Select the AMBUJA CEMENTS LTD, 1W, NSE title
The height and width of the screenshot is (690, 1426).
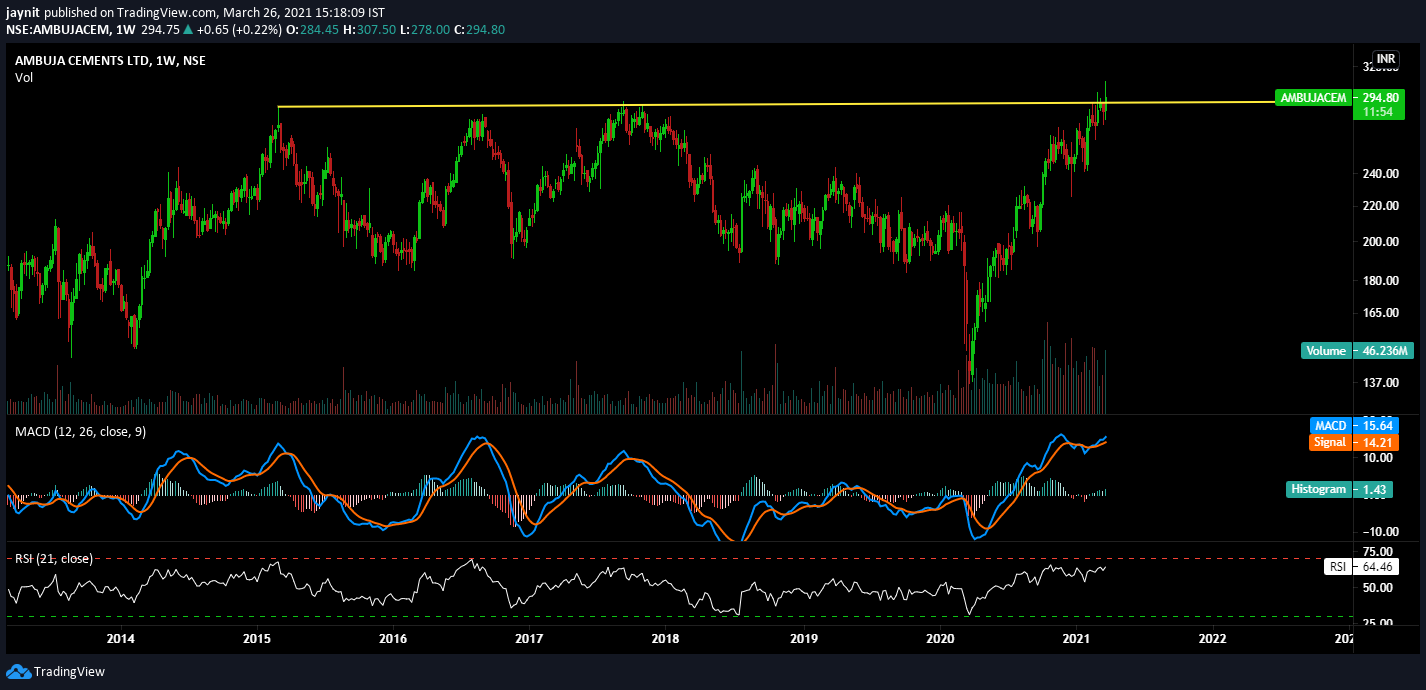pyautogui.click(x=110, y=61)
